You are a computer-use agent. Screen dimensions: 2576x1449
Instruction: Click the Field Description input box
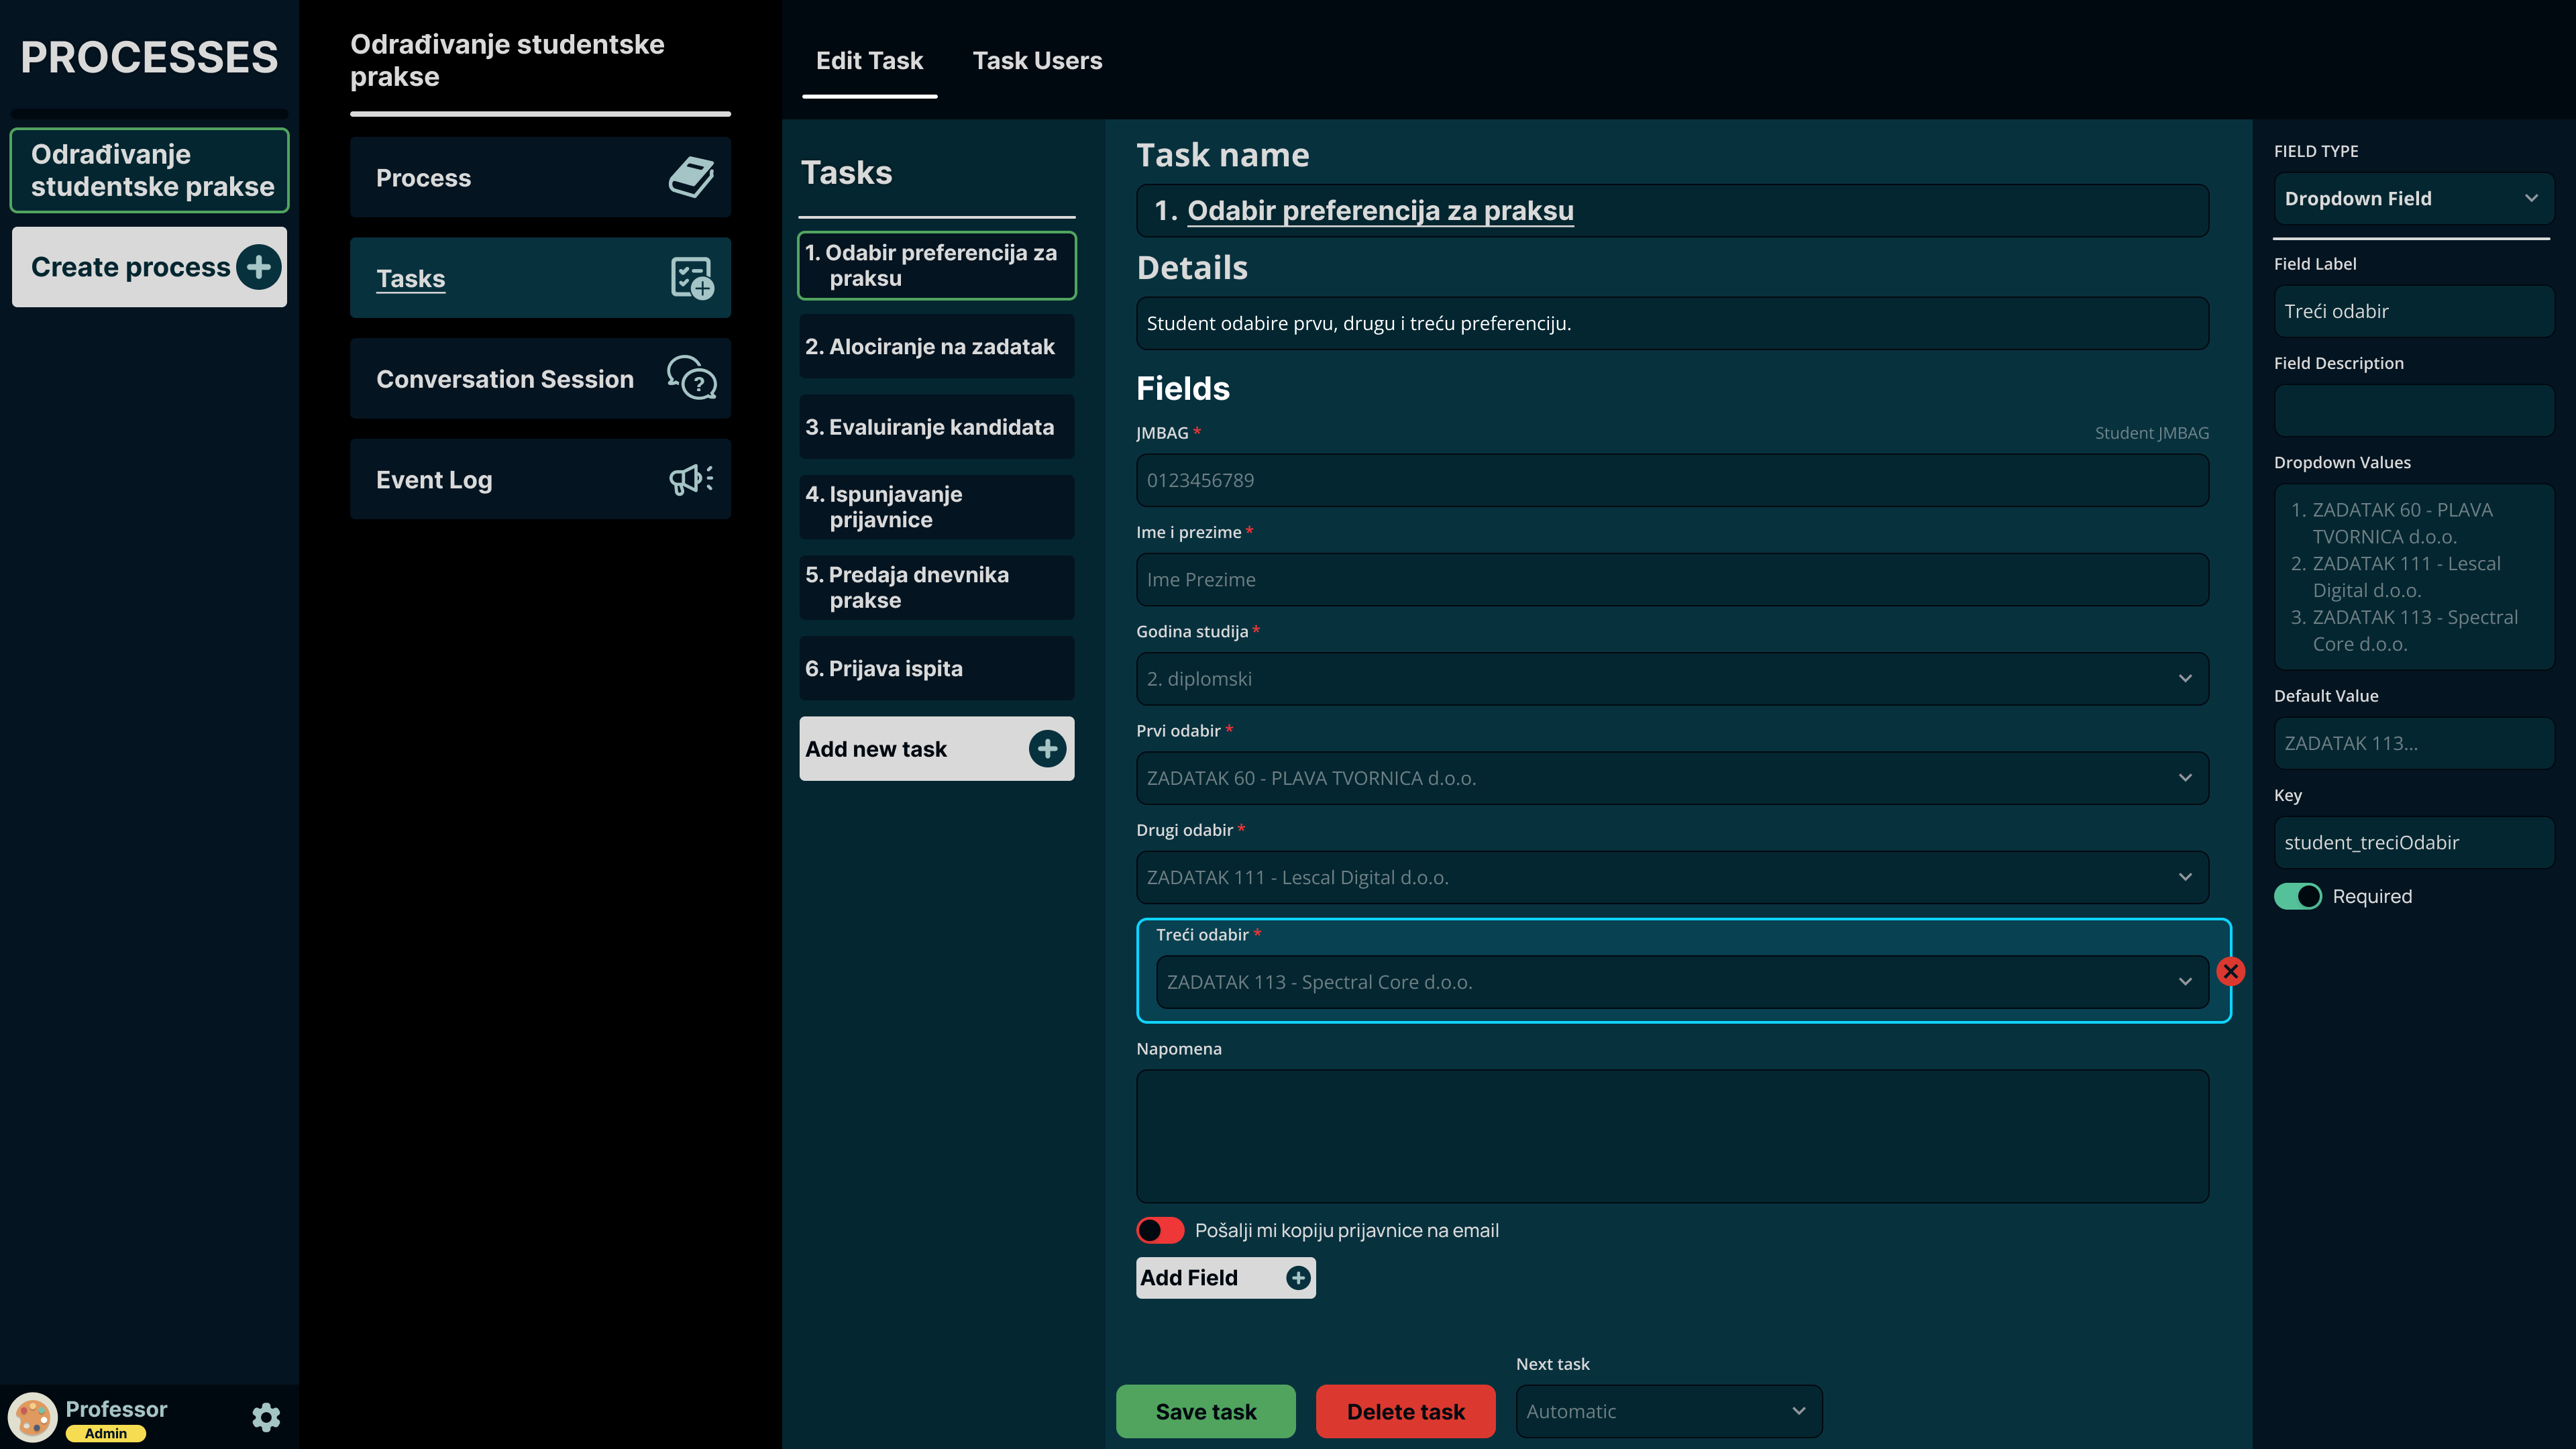tap(2412, 411)
